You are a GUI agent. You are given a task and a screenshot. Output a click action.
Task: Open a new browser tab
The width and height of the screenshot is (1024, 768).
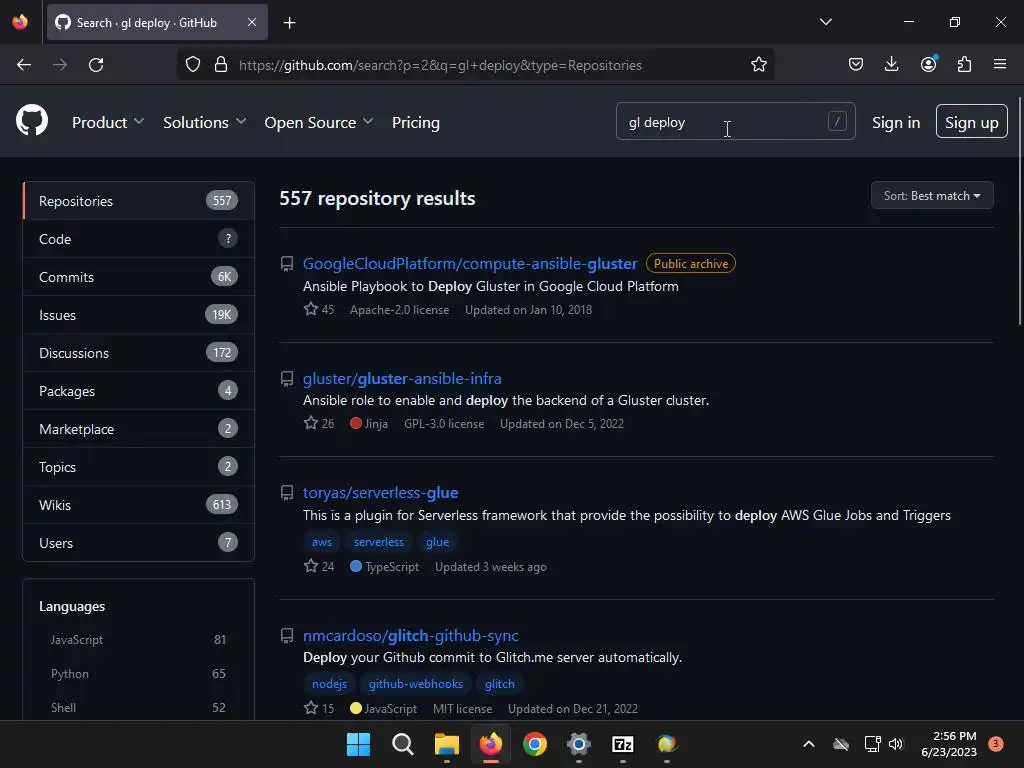[x=289, y=23]
